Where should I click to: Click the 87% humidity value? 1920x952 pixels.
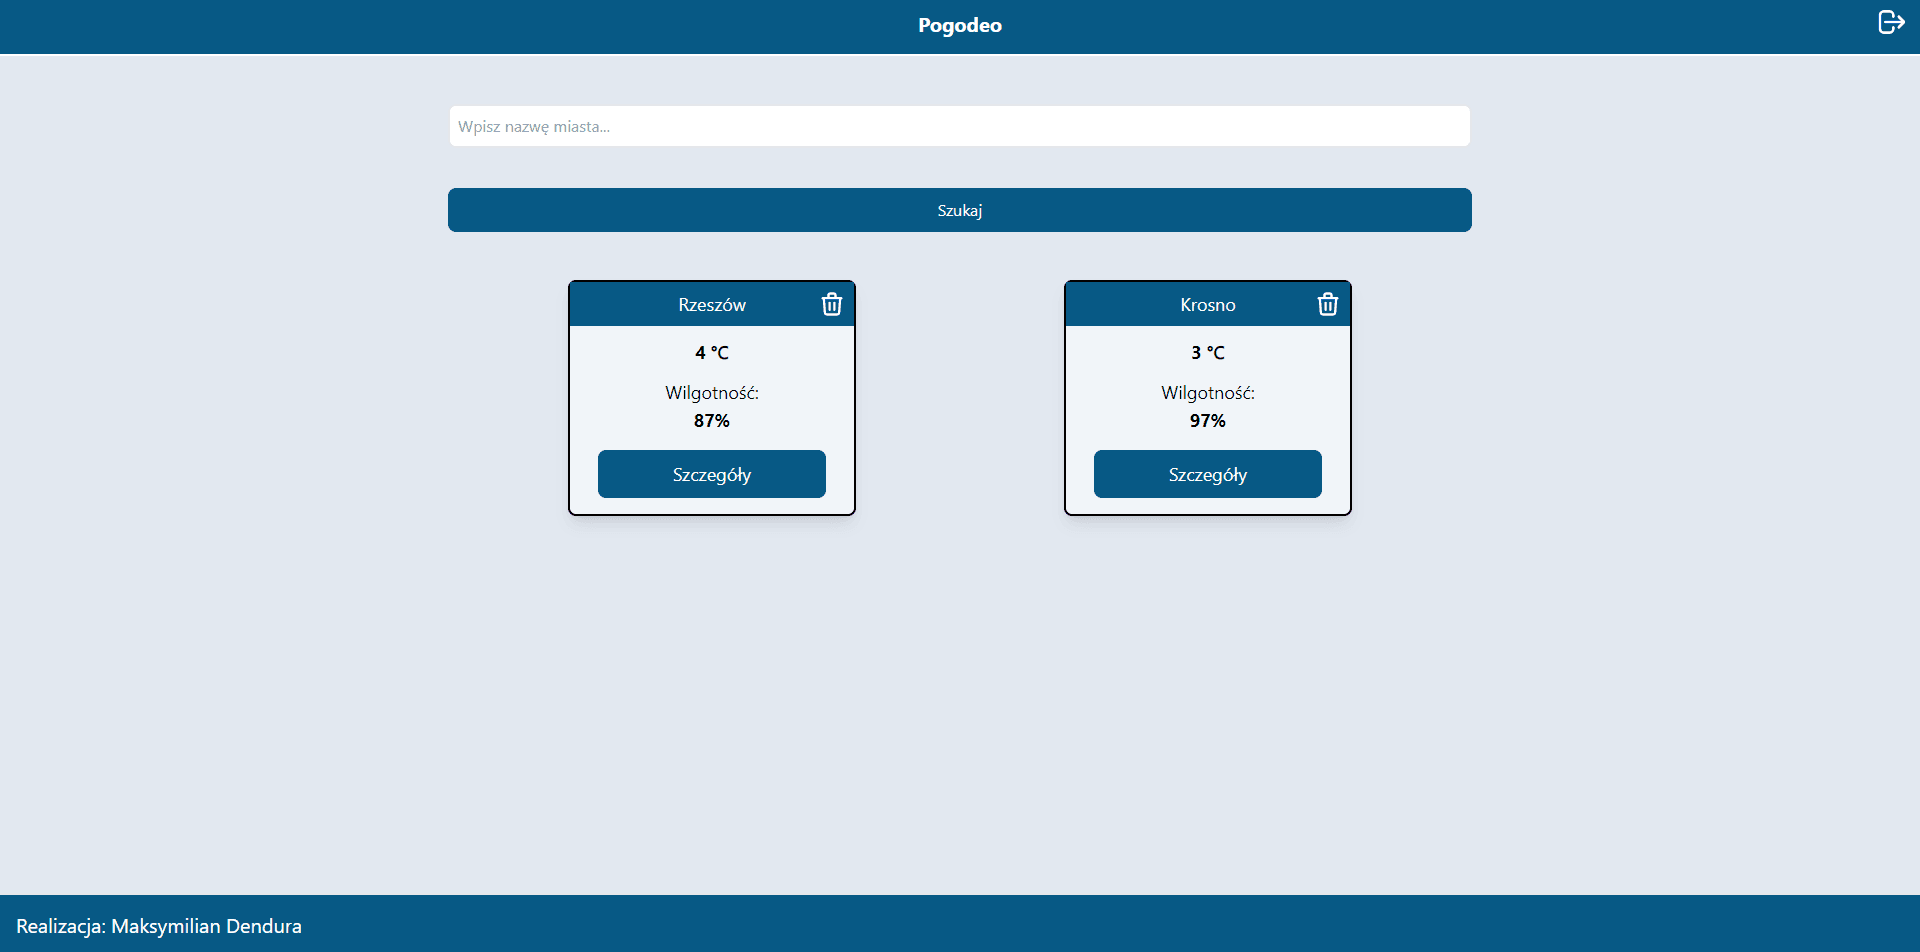coord(712,421)
